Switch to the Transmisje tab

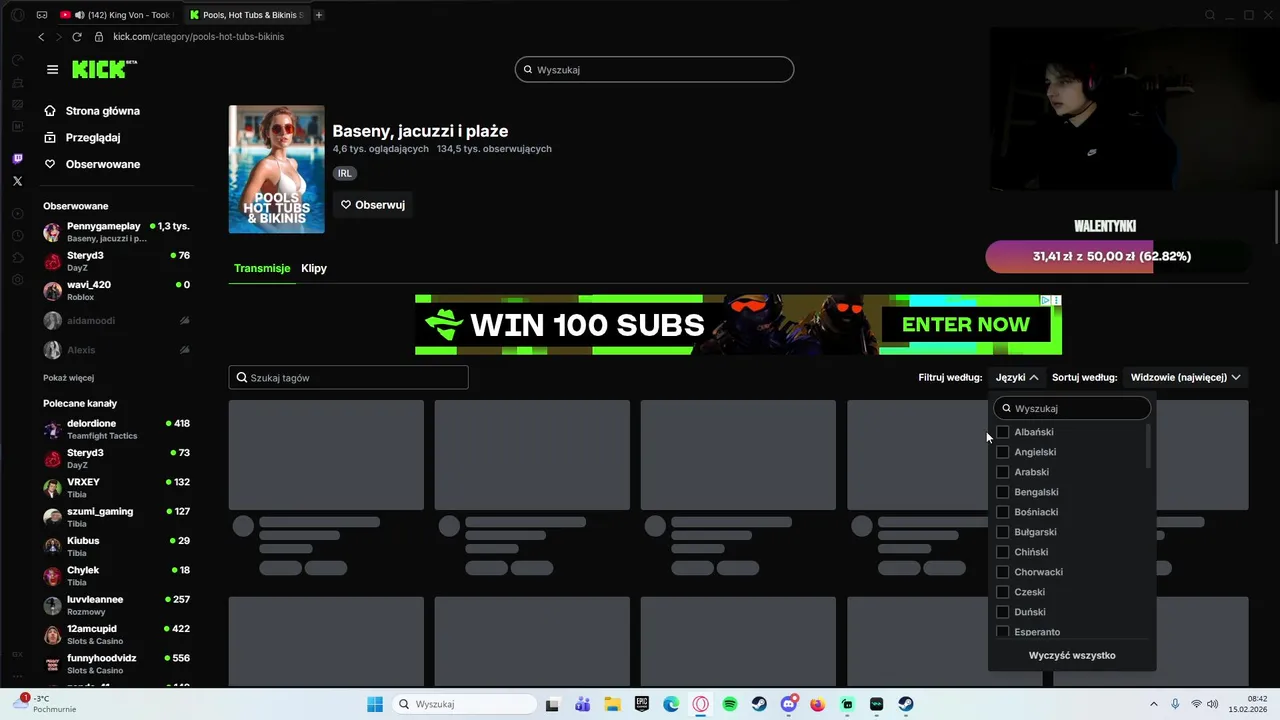tap(262, 268)
